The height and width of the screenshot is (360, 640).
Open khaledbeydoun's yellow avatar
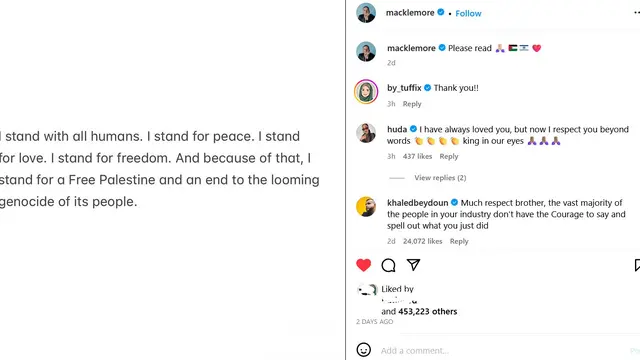point(366,207)
